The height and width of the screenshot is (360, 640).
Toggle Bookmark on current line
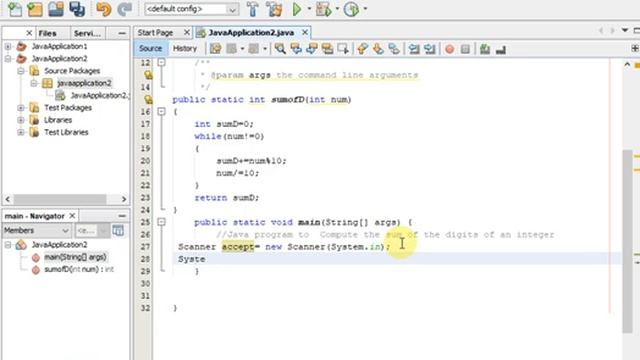394,49
